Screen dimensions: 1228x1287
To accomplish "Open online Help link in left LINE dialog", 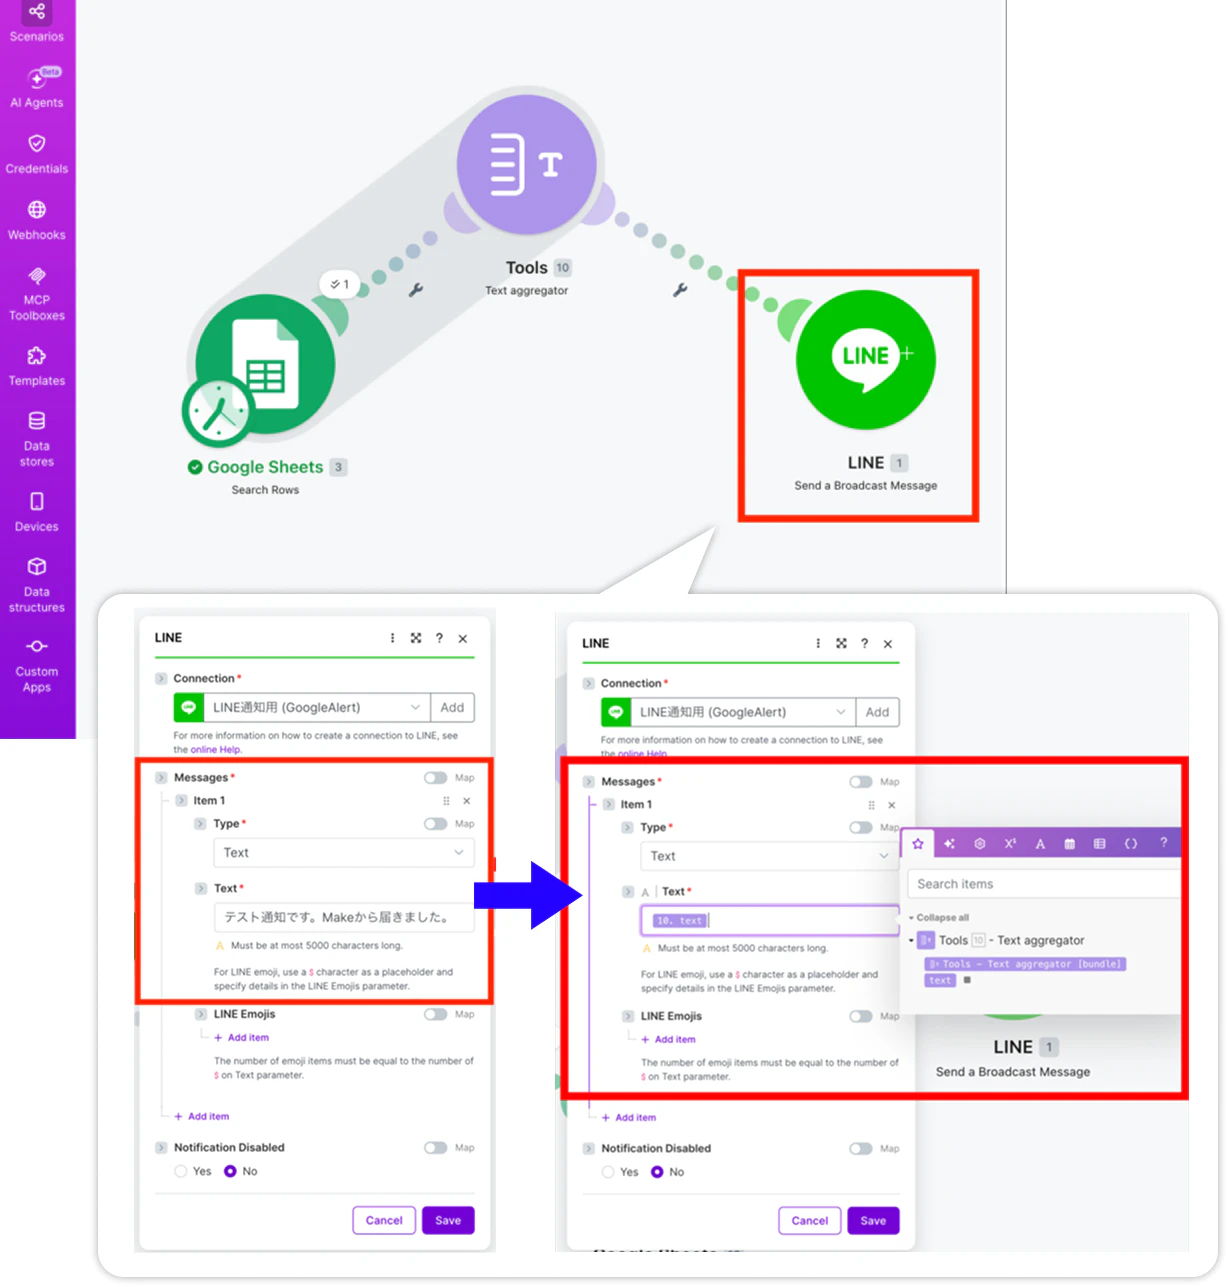I will click(216, 750).
